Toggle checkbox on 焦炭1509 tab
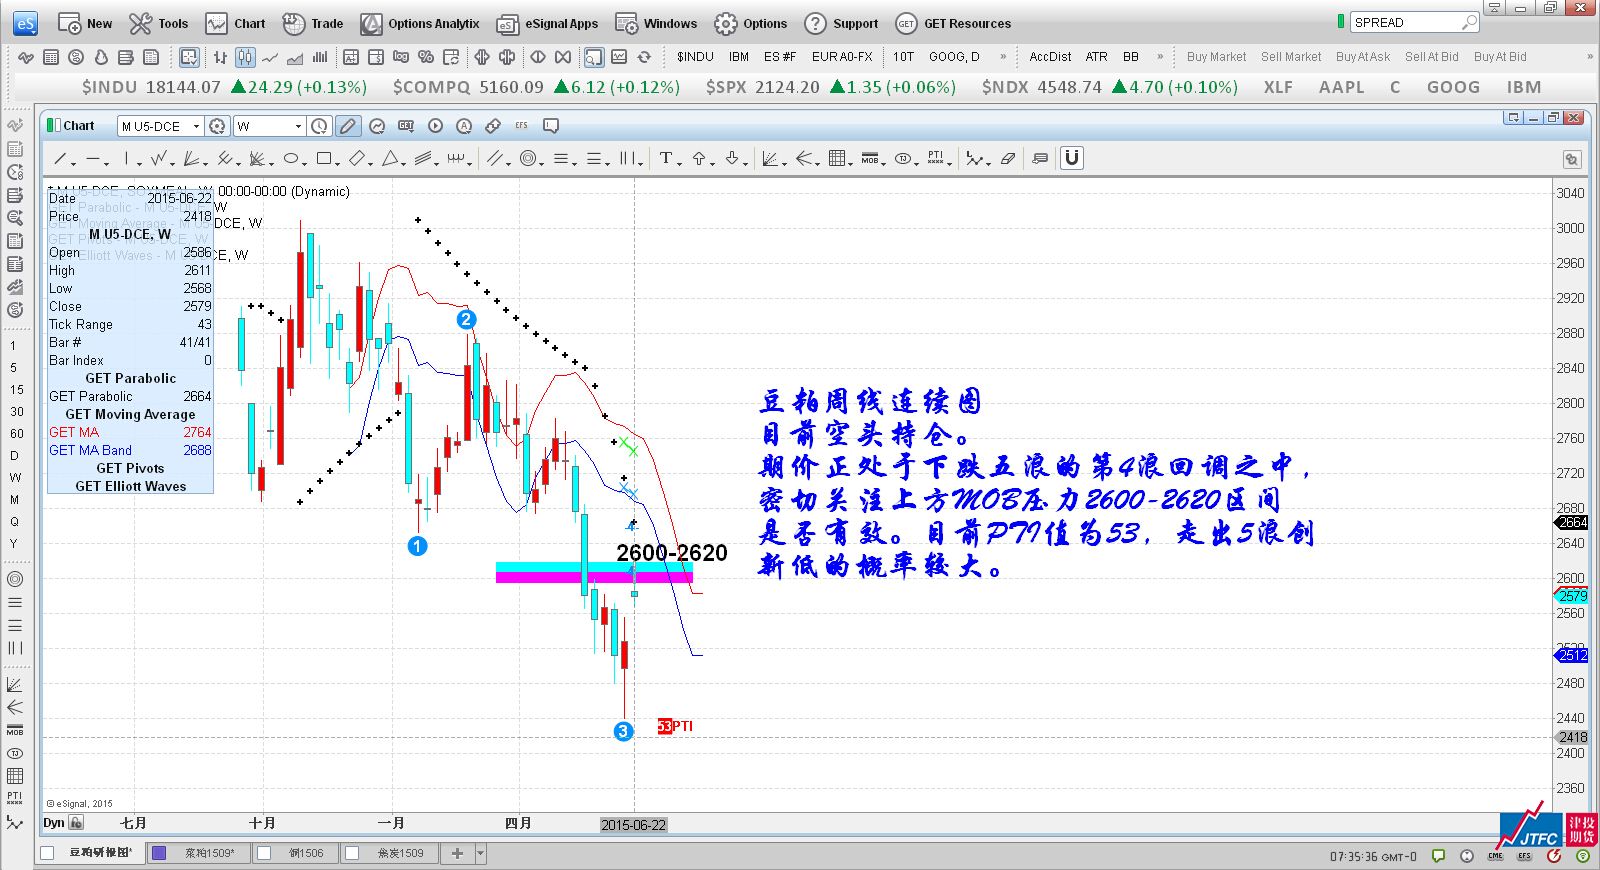The image size is (1600, 870). tap(352, 853)
